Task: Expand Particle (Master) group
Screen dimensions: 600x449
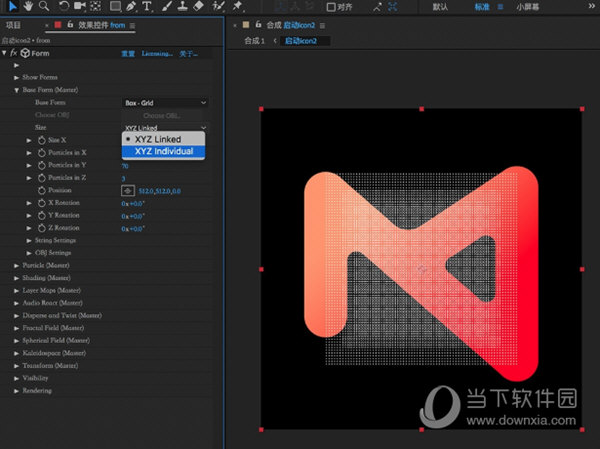Action: coord(16,266)
